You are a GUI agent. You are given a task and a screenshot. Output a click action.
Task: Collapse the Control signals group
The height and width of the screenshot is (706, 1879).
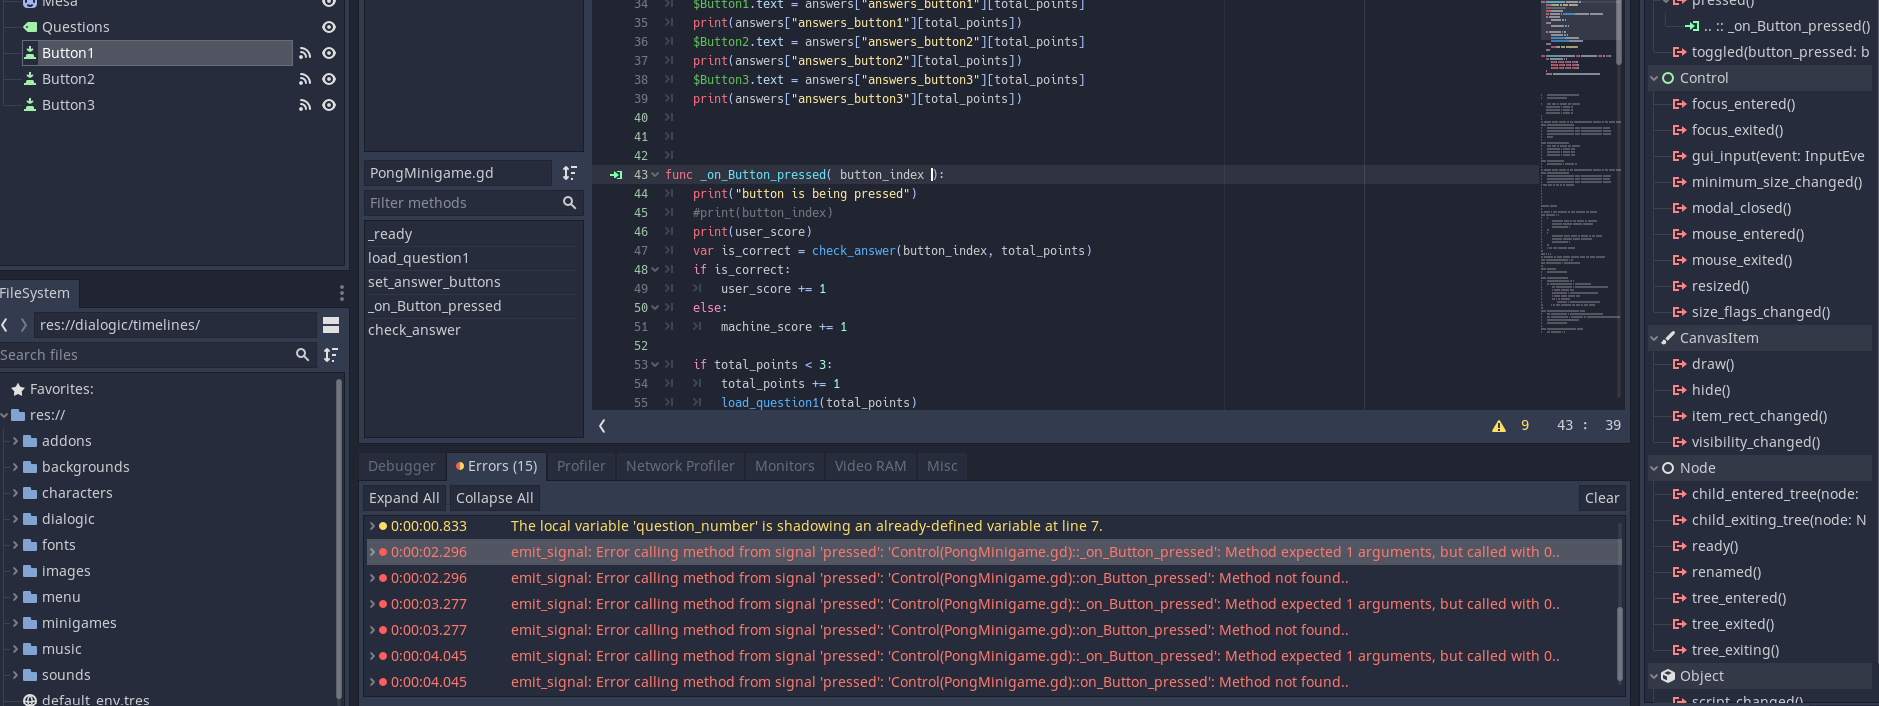(x=1654, y=78)
